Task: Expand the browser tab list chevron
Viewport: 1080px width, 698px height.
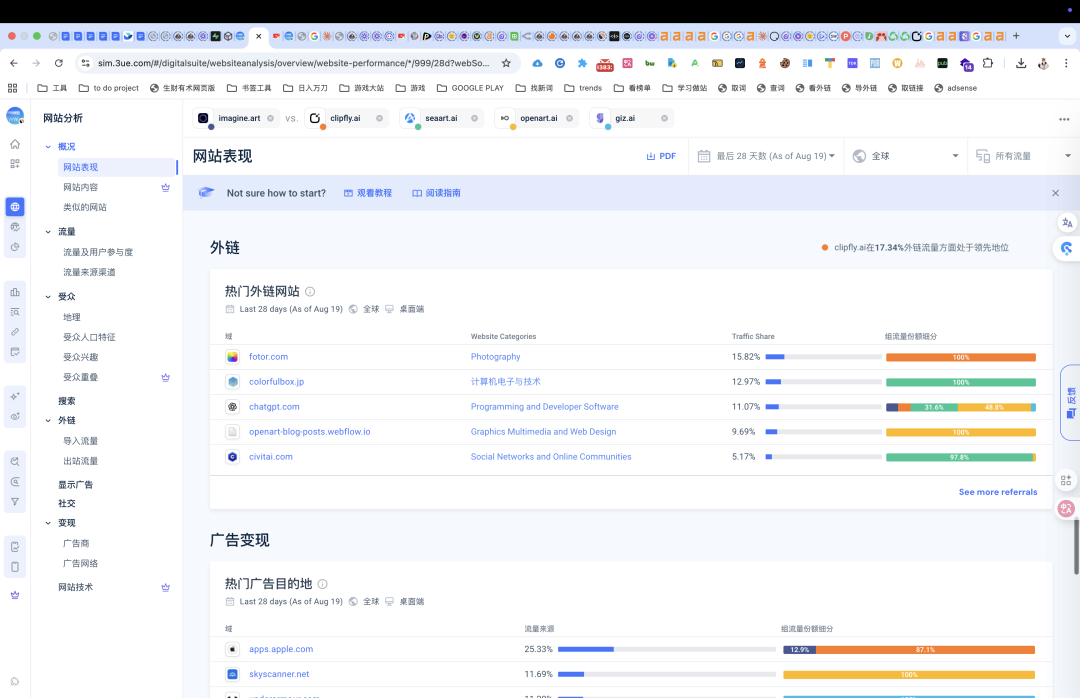Action: point(1067,36)
